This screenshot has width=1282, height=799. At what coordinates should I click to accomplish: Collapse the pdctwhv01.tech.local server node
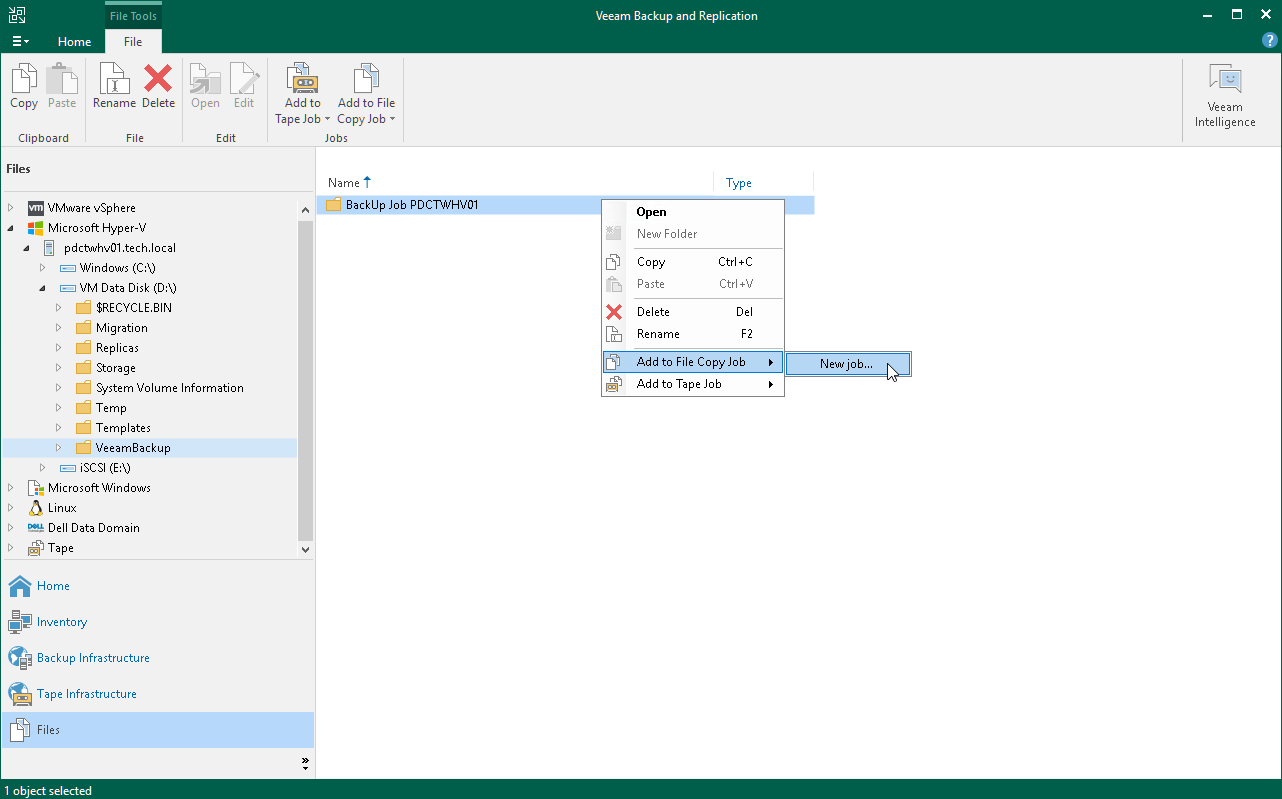pyautogui.click(x=27, y=248)
